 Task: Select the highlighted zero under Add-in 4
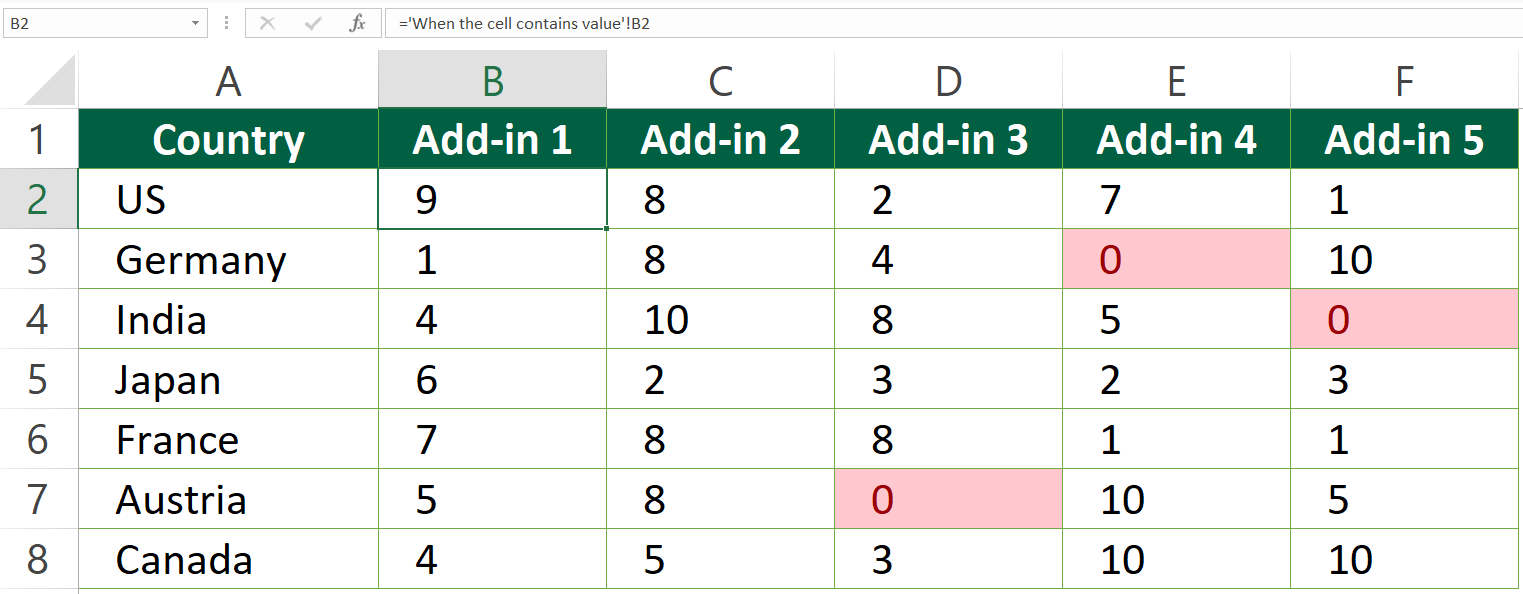coord(1175,259)
